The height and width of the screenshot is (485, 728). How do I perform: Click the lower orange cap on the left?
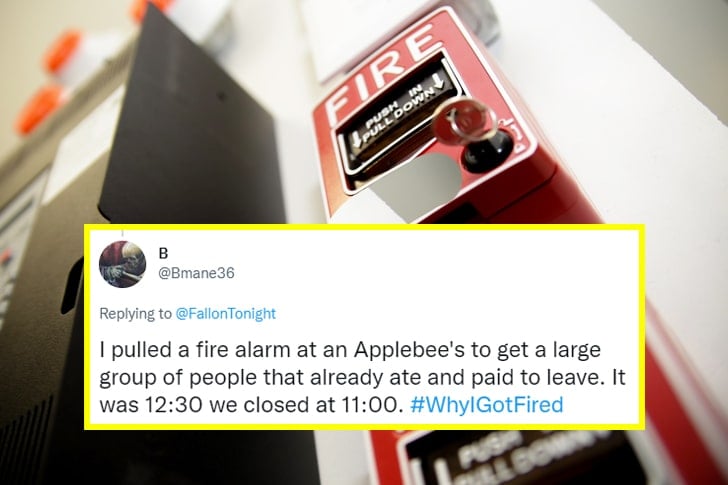pyautogui.click(x=37, y=110)
